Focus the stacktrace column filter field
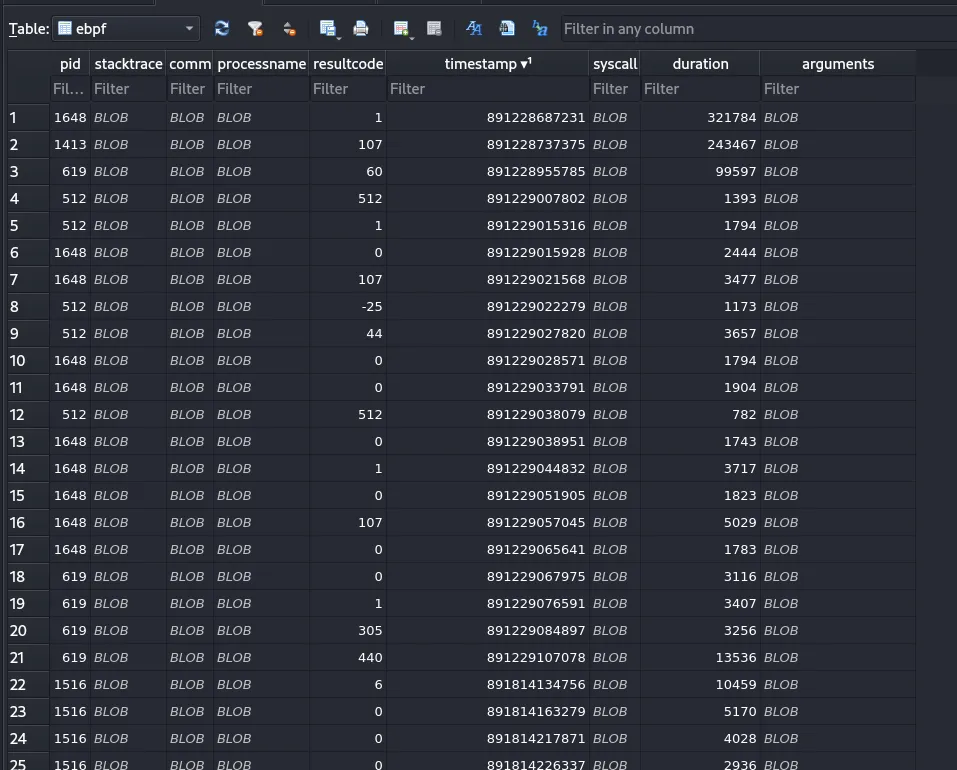Image resolution: width=957 pixels, height=770 pixels. (x=128, y=89)
